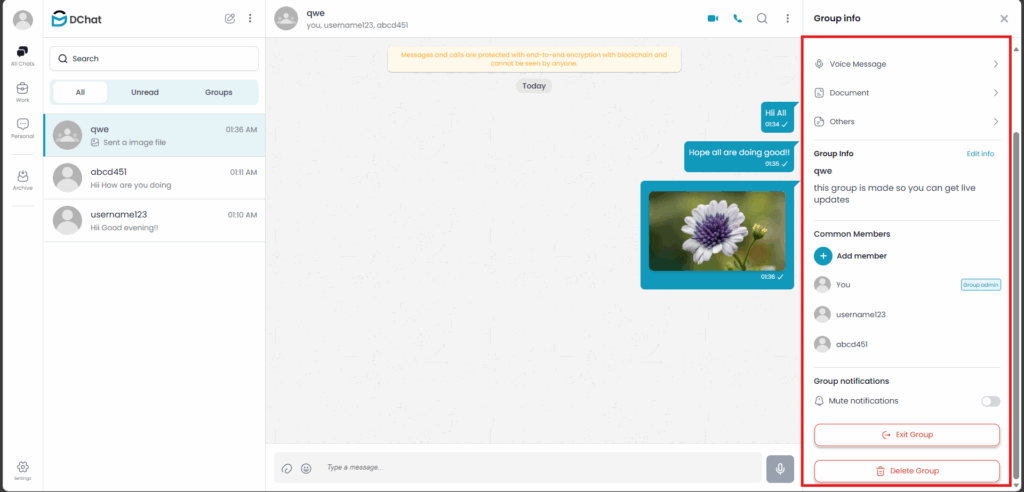
Task: Expand the Document media section
Action: pos(906,93)
